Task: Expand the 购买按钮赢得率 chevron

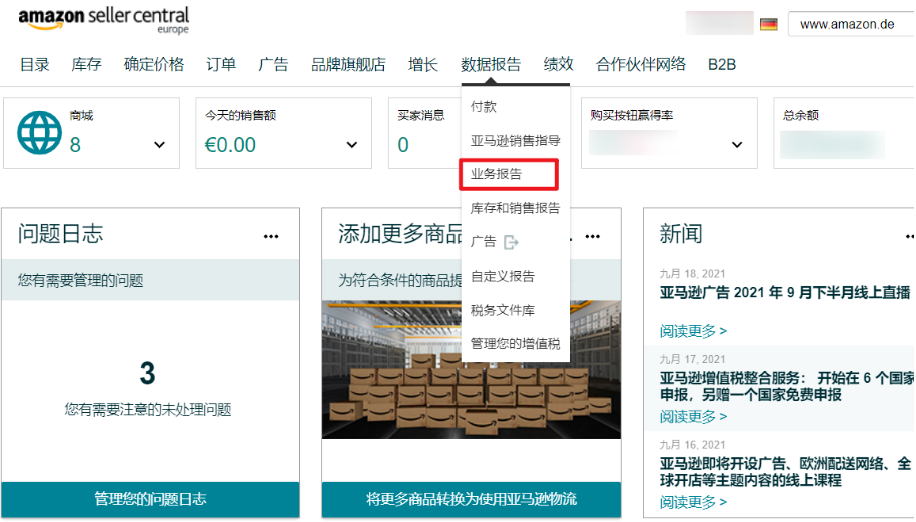Action: [737, 145]
